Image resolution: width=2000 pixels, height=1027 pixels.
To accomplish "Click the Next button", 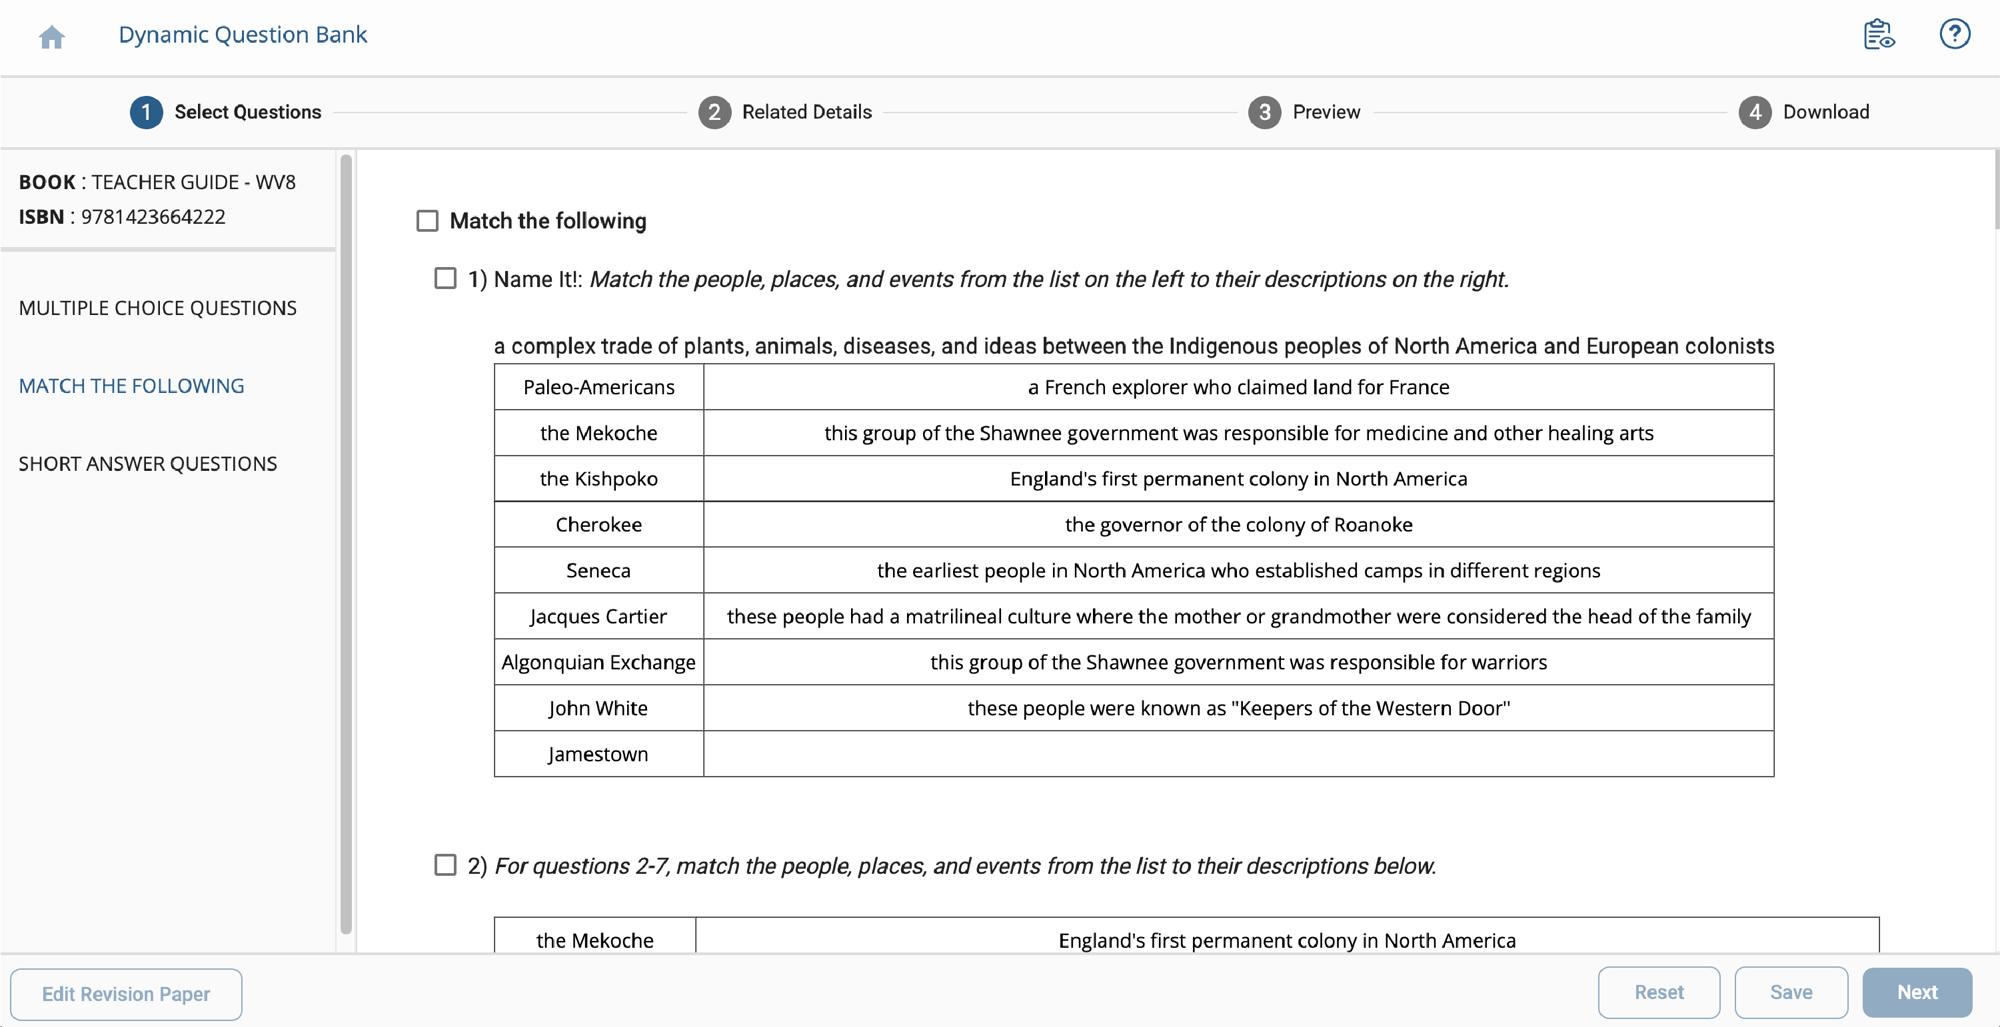I will click(1915, 992).
